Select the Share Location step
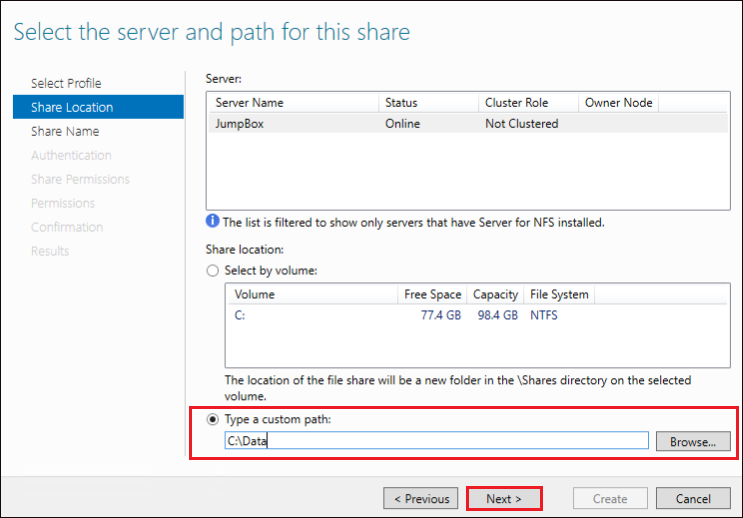743x518 pixels. (x=99, y=107)
